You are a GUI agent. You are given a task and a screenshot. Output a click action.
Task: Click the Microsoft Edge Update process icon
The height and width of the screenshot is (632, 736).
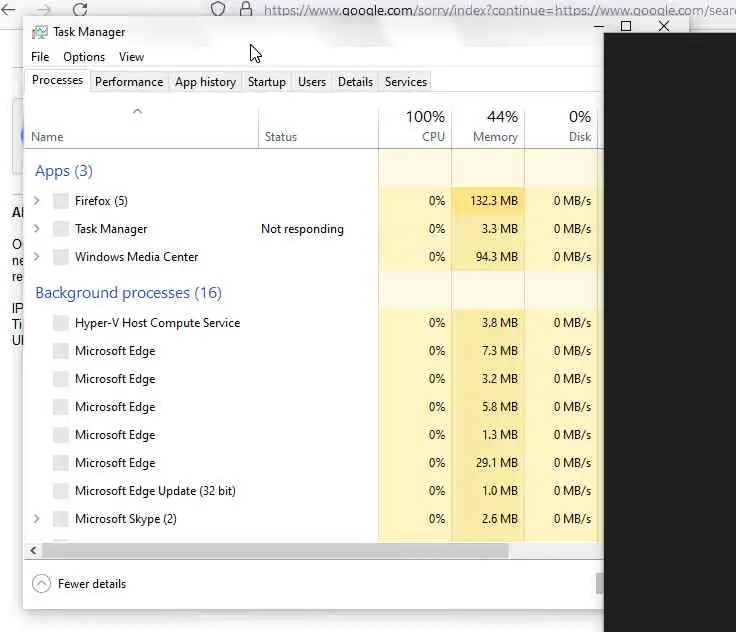(x=61, y=491)
